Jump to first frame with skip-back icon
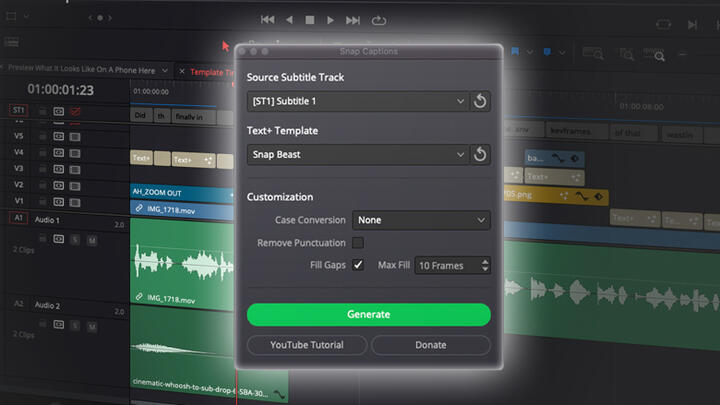Screen dimensions: 720x405 [267, 19]
